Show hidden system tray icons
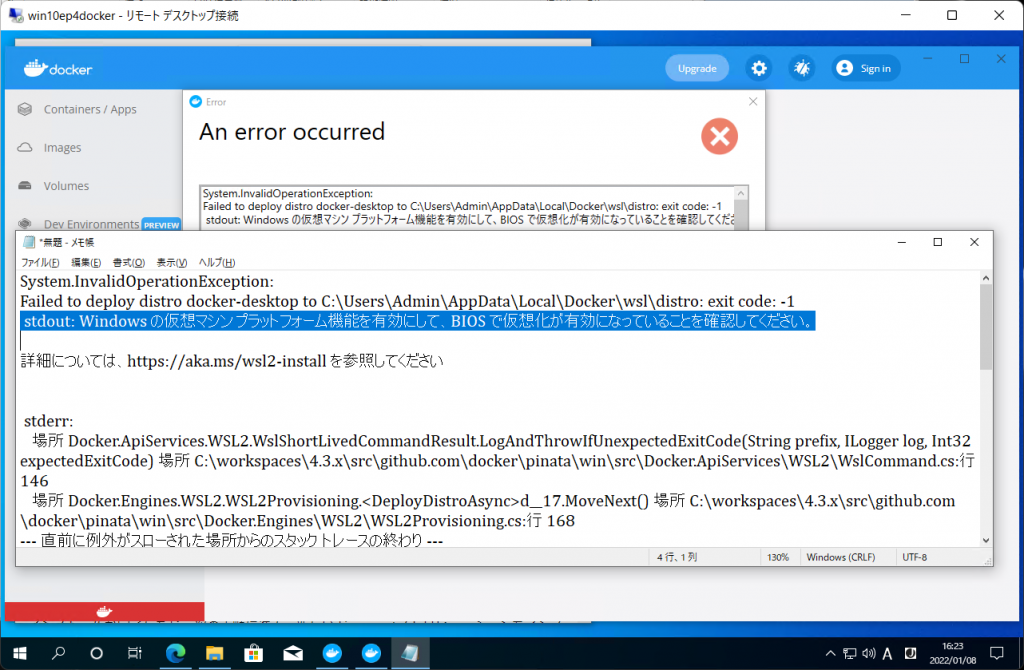 [830, 653]
